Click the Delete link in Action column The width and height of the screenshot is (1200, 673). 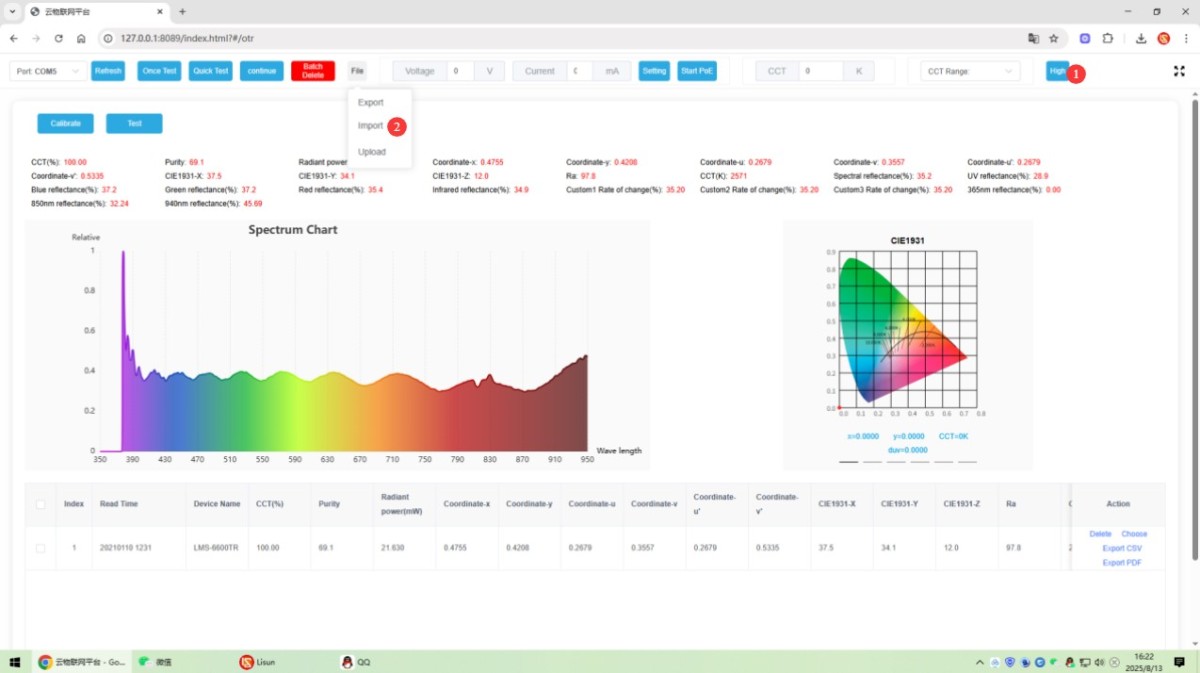1100,534
